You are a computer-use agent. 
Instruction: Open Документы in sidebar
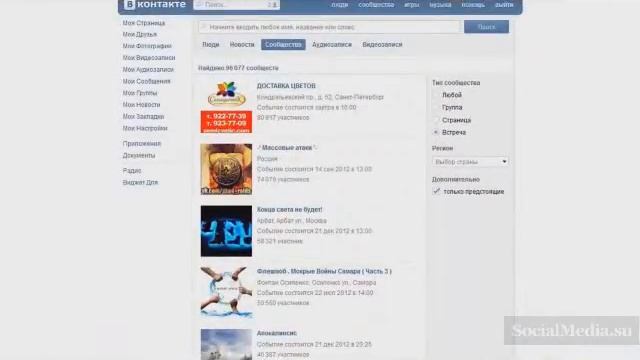139,156
